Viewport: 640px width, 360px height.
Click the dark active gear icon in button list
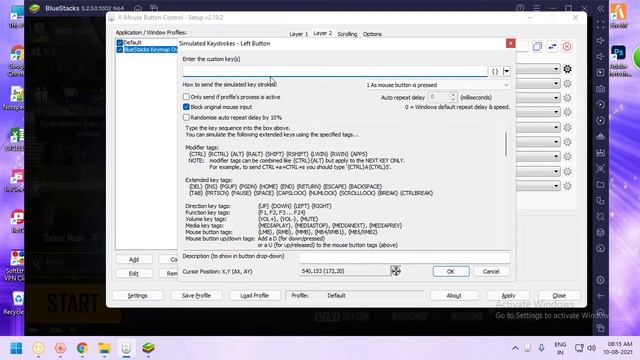tap(567, 69)
